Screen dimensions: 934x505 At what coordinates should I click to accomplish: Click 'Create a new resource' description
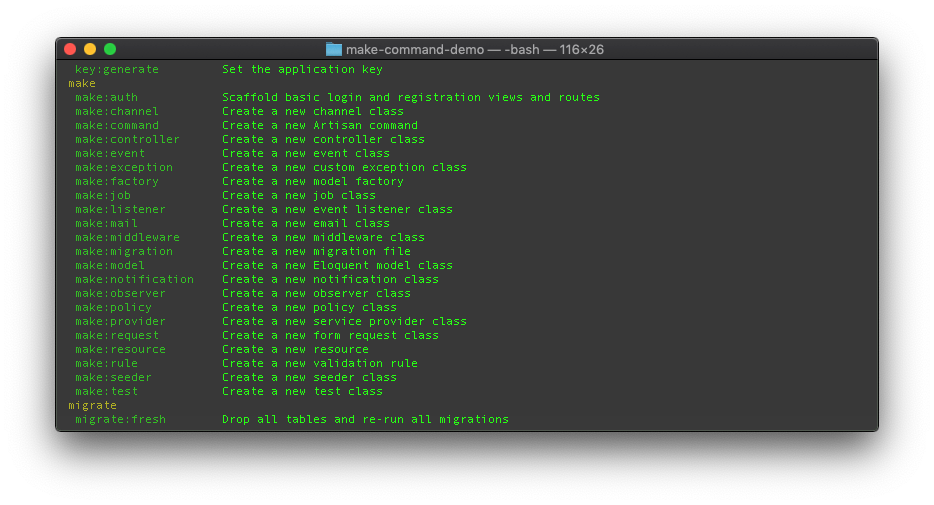[295, 349]
